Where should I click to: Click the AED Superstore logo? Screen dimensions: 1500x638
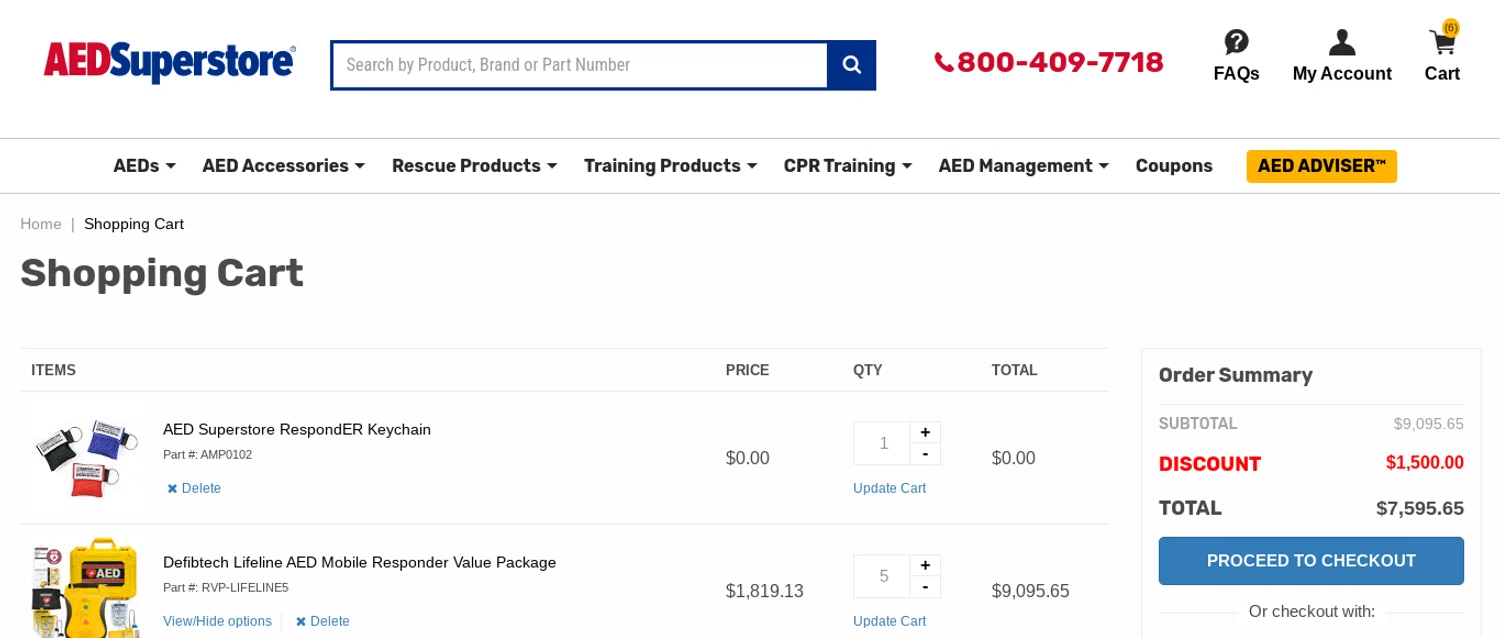[169, 63]
